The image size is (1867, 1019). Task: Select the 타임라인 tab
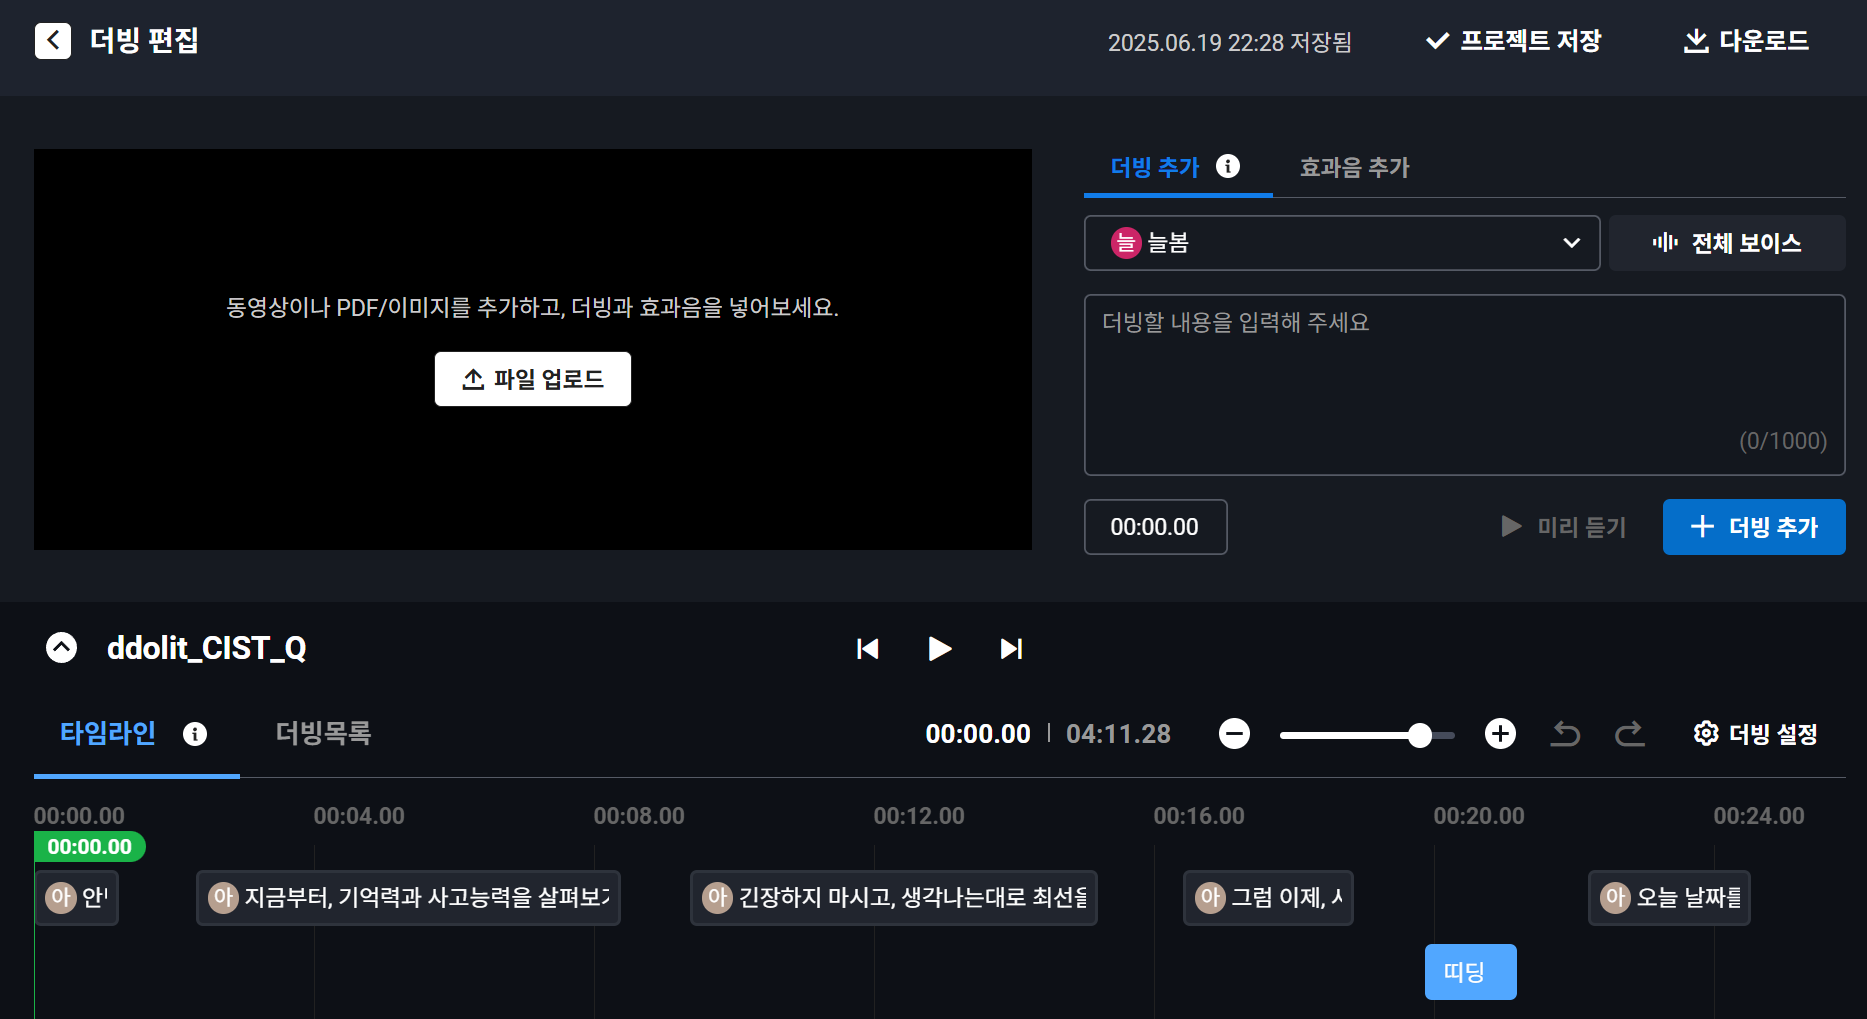click(108, 733)
